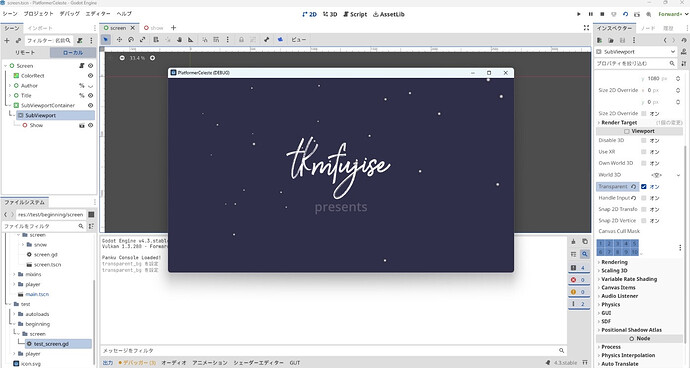
Task: Collapse the SubViewportContainer node
Action: pyautogui.click(x=10, y=106)
